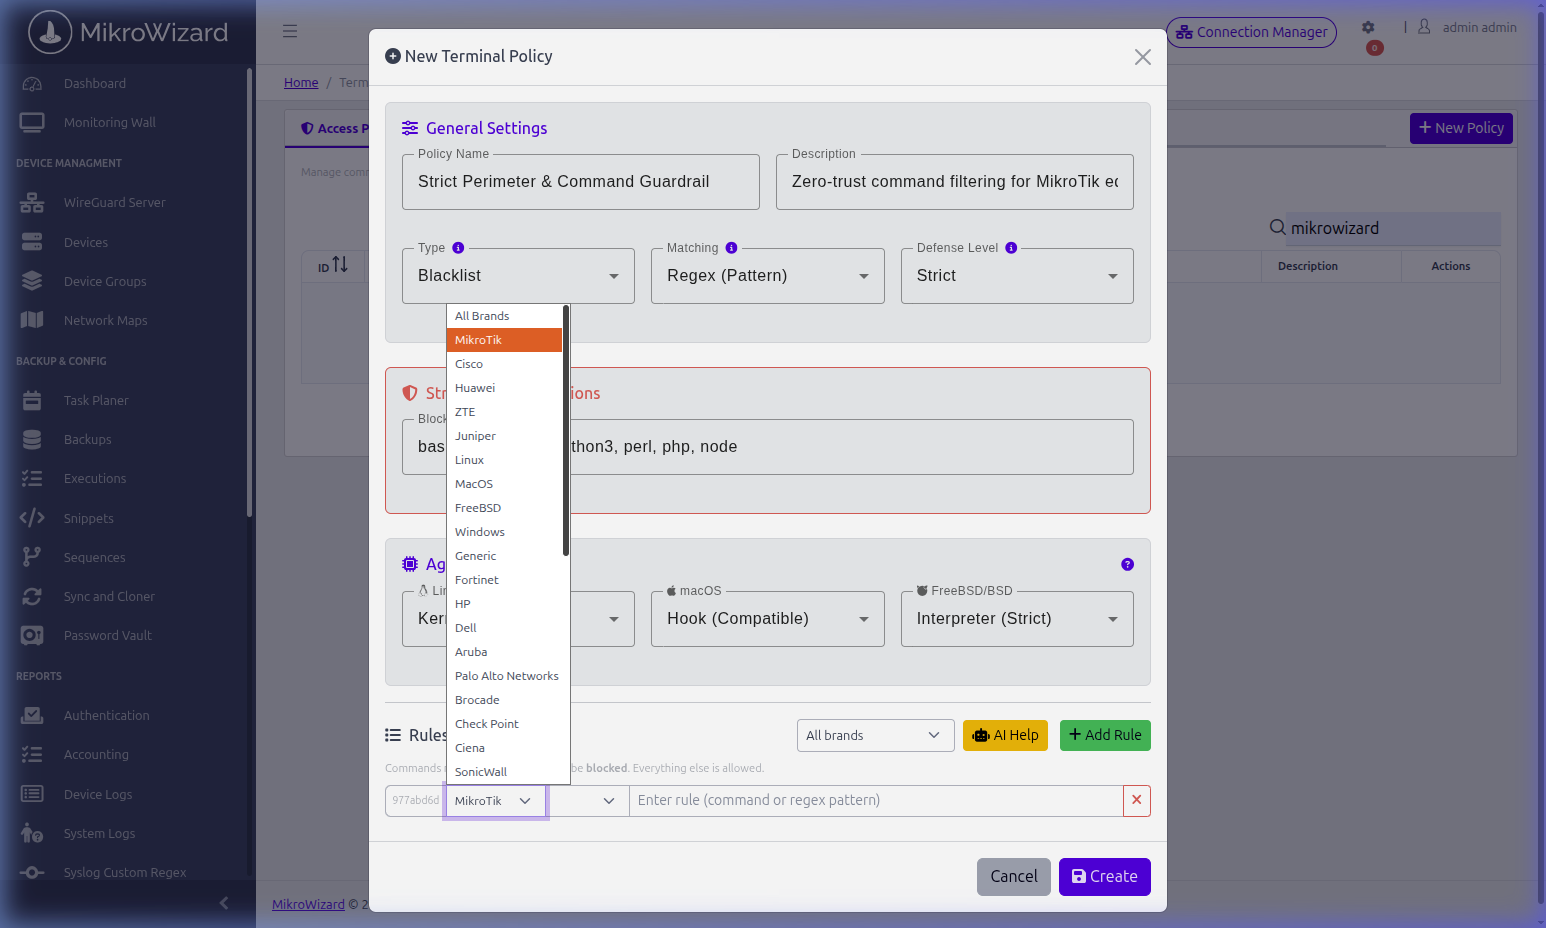The width and height of the screenshot is (1546, 928).
Task: Click the Backups database icon
Action: [x=32, y=439]
